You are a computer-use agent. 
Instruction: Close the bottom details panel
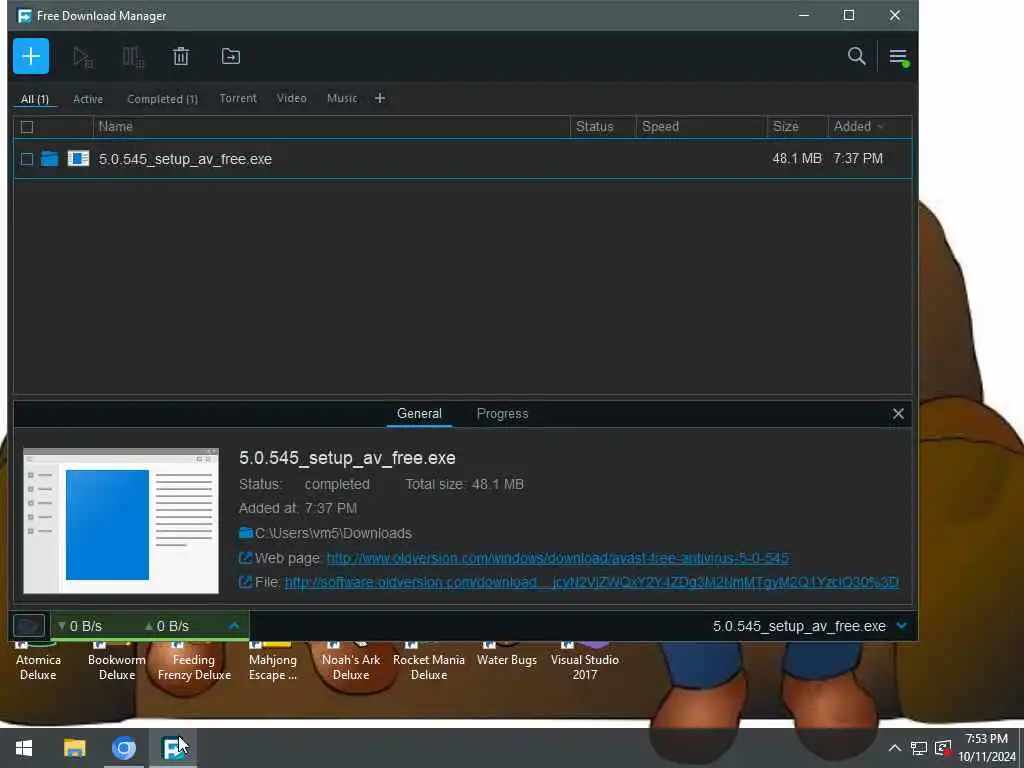pyautogui.click(x=898, y=413)
